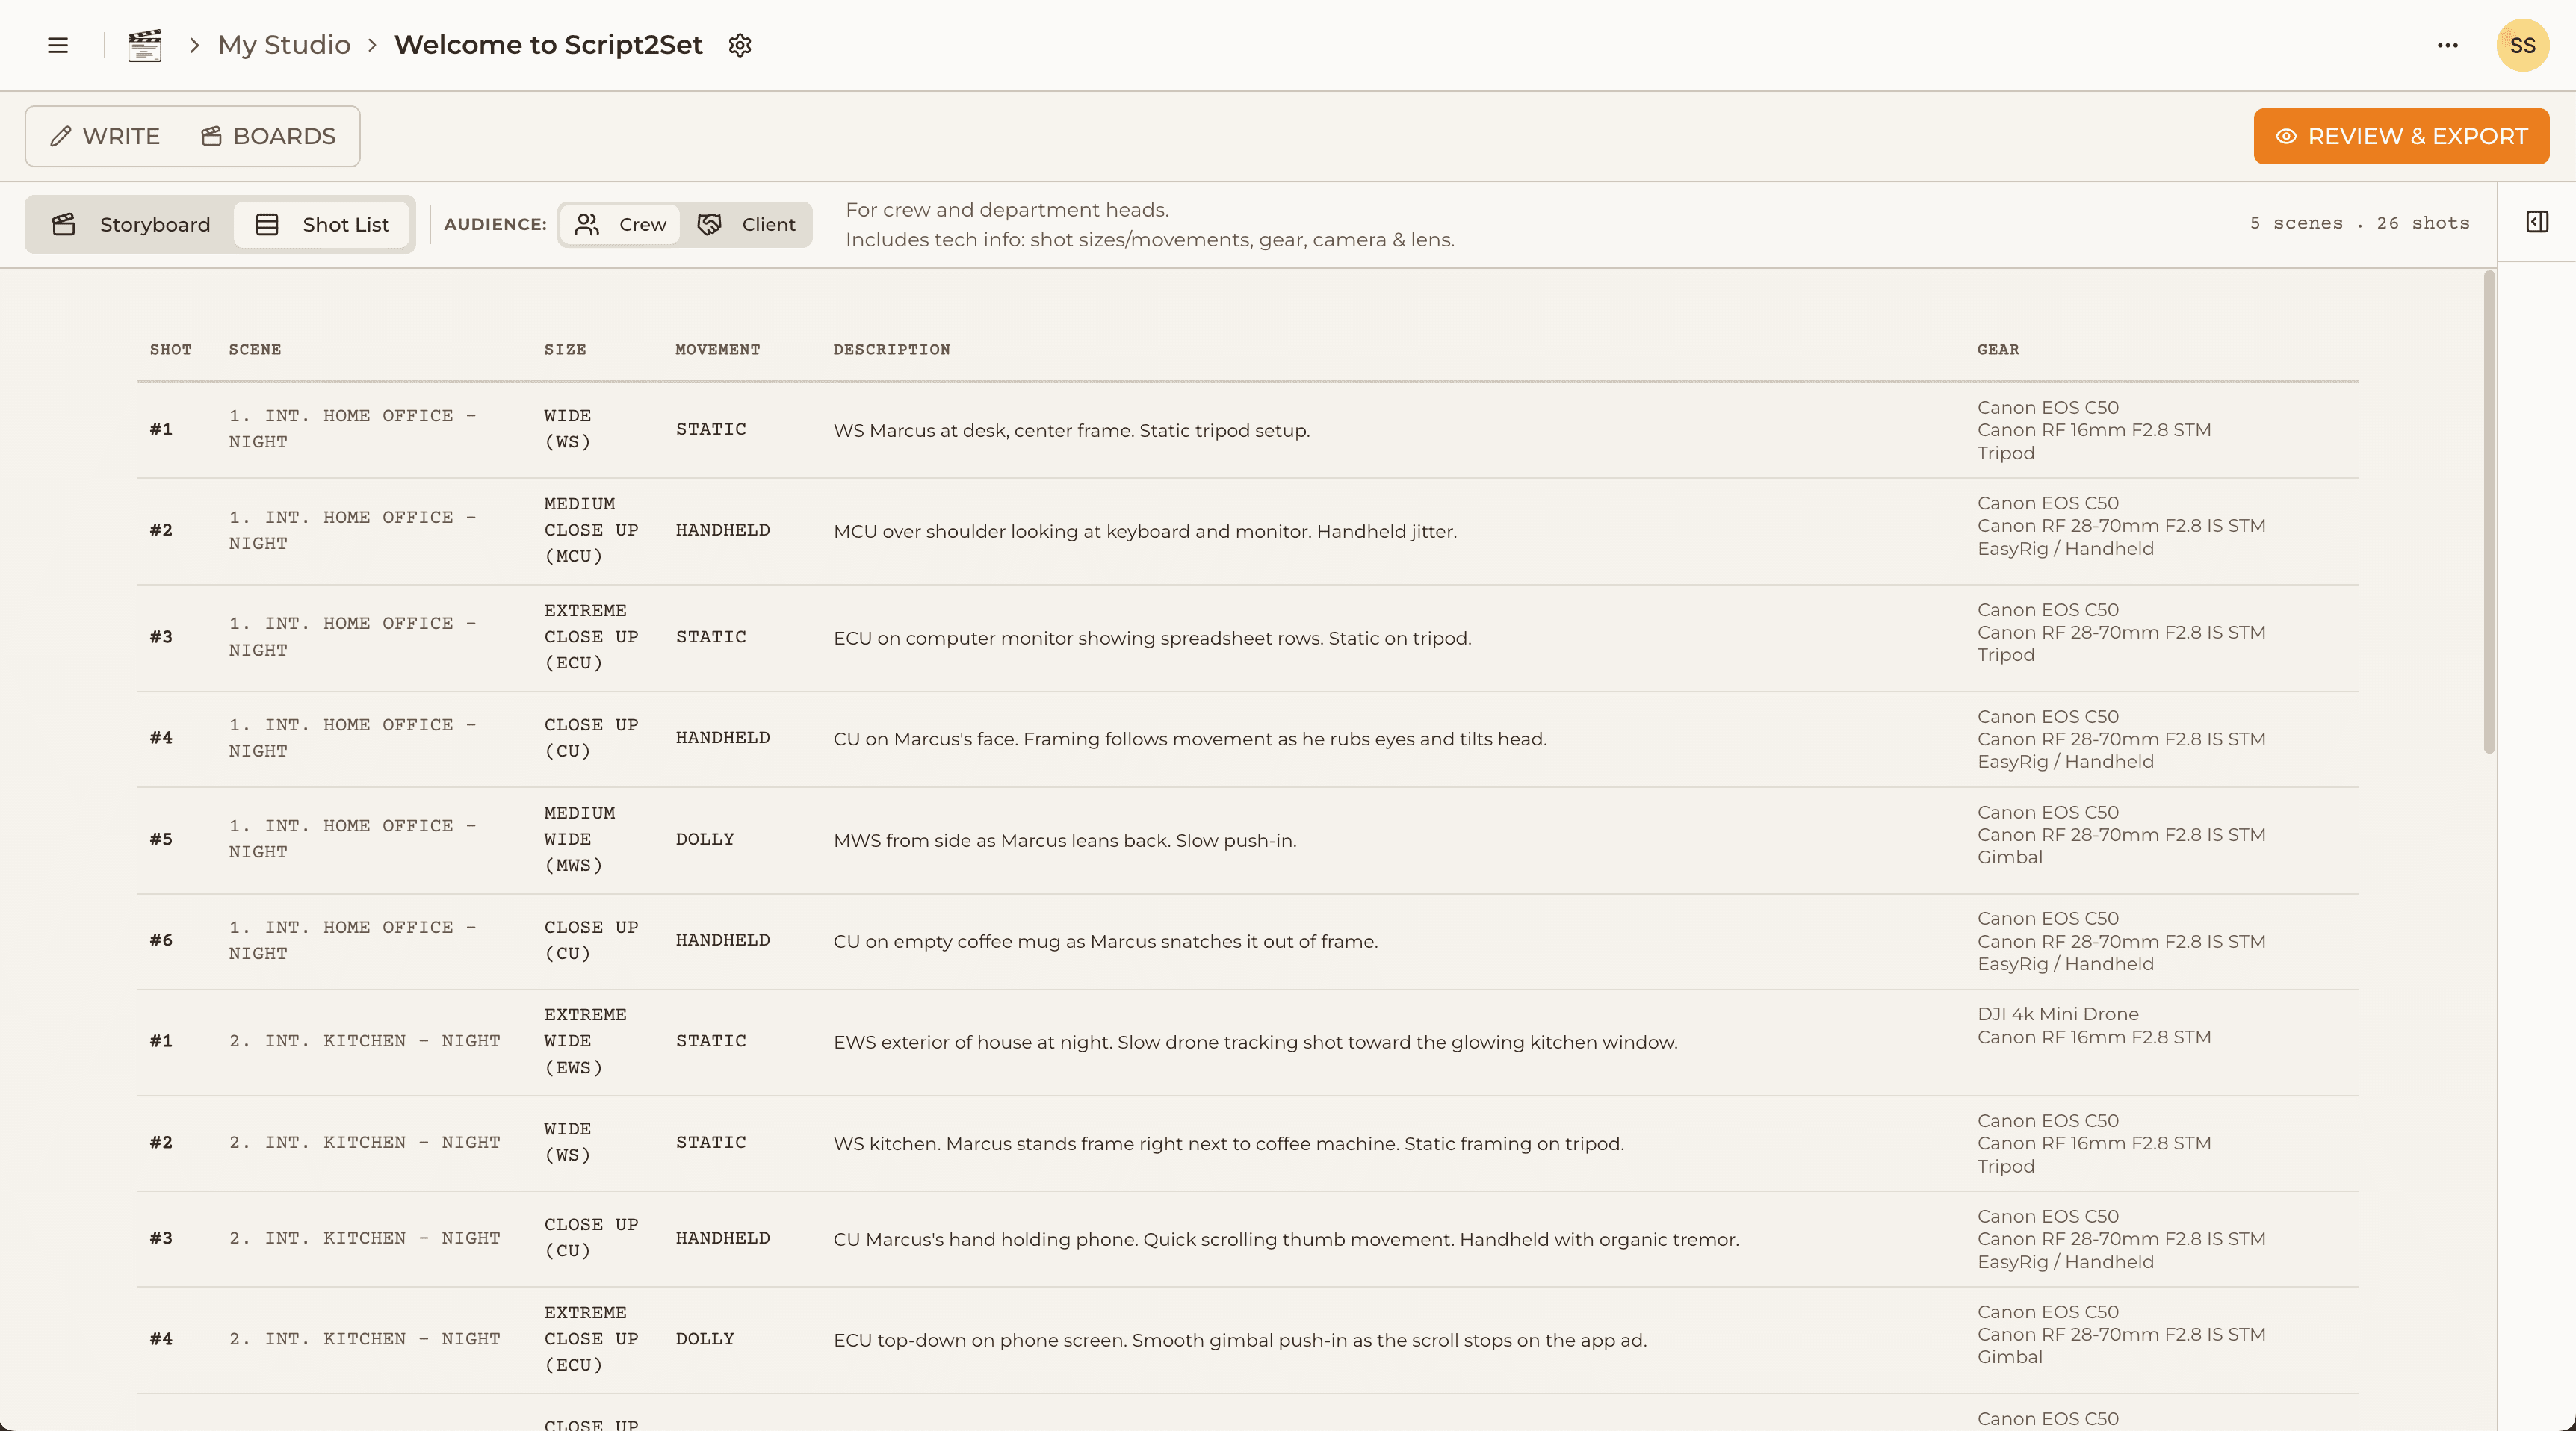The height and width of the screenshot is (1431, 2576).
Task: Click the SS user avatar
Action: (x=2522, y=45)
